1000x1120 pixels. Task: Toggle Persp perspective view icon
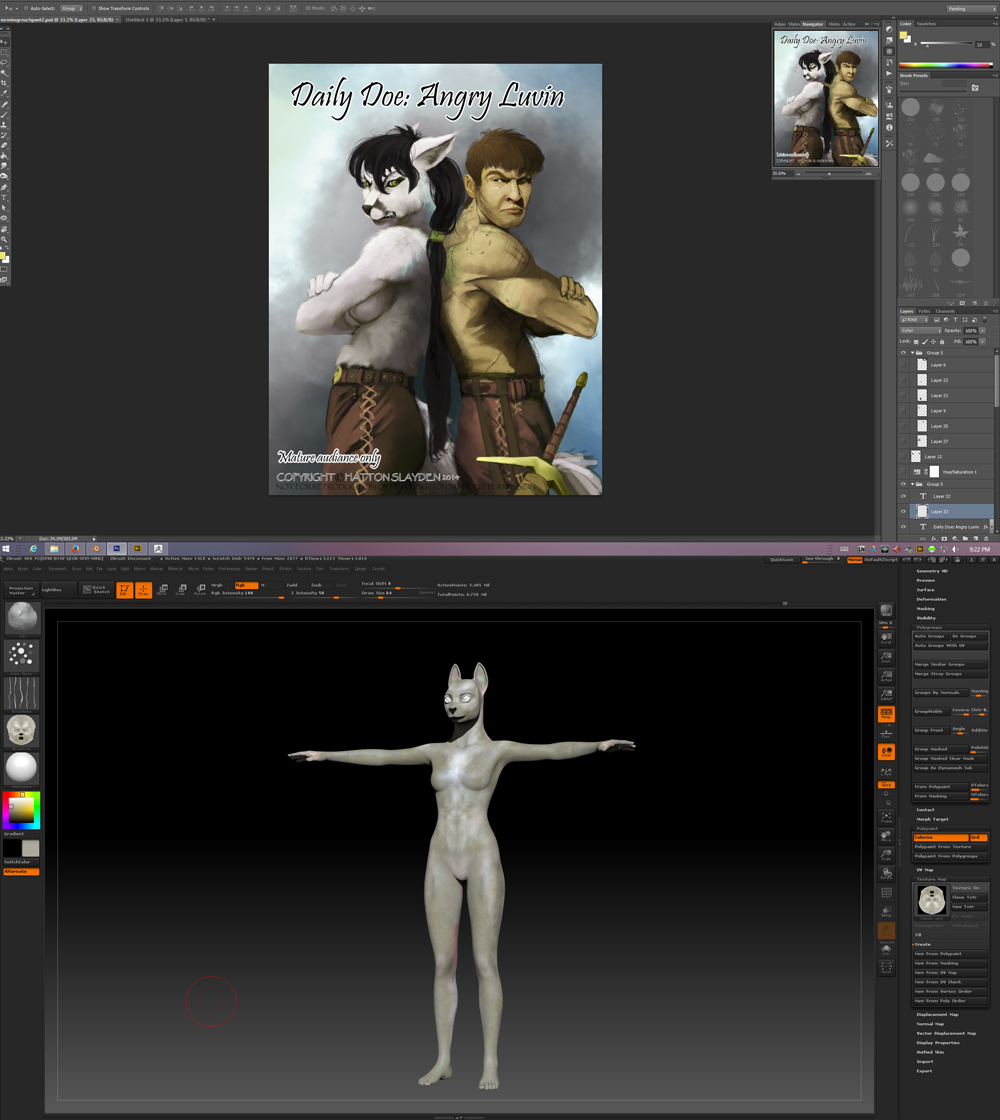point(886,714)
